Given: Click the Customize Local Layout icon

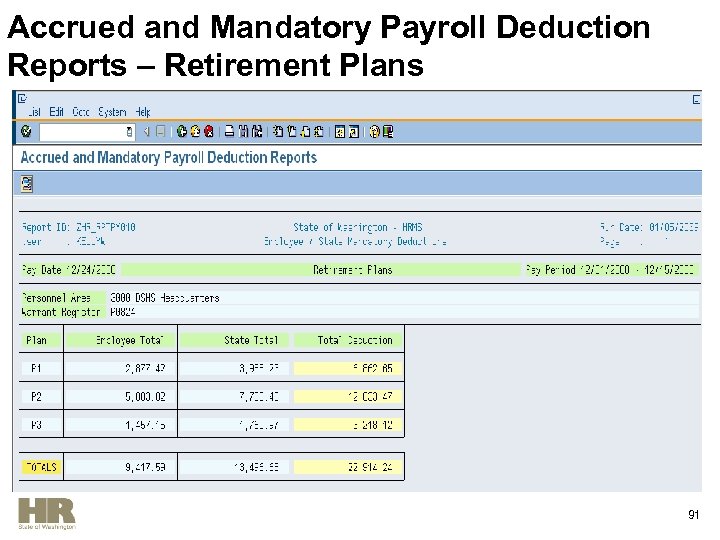Looking at the screenshot, I should point(388,132).
